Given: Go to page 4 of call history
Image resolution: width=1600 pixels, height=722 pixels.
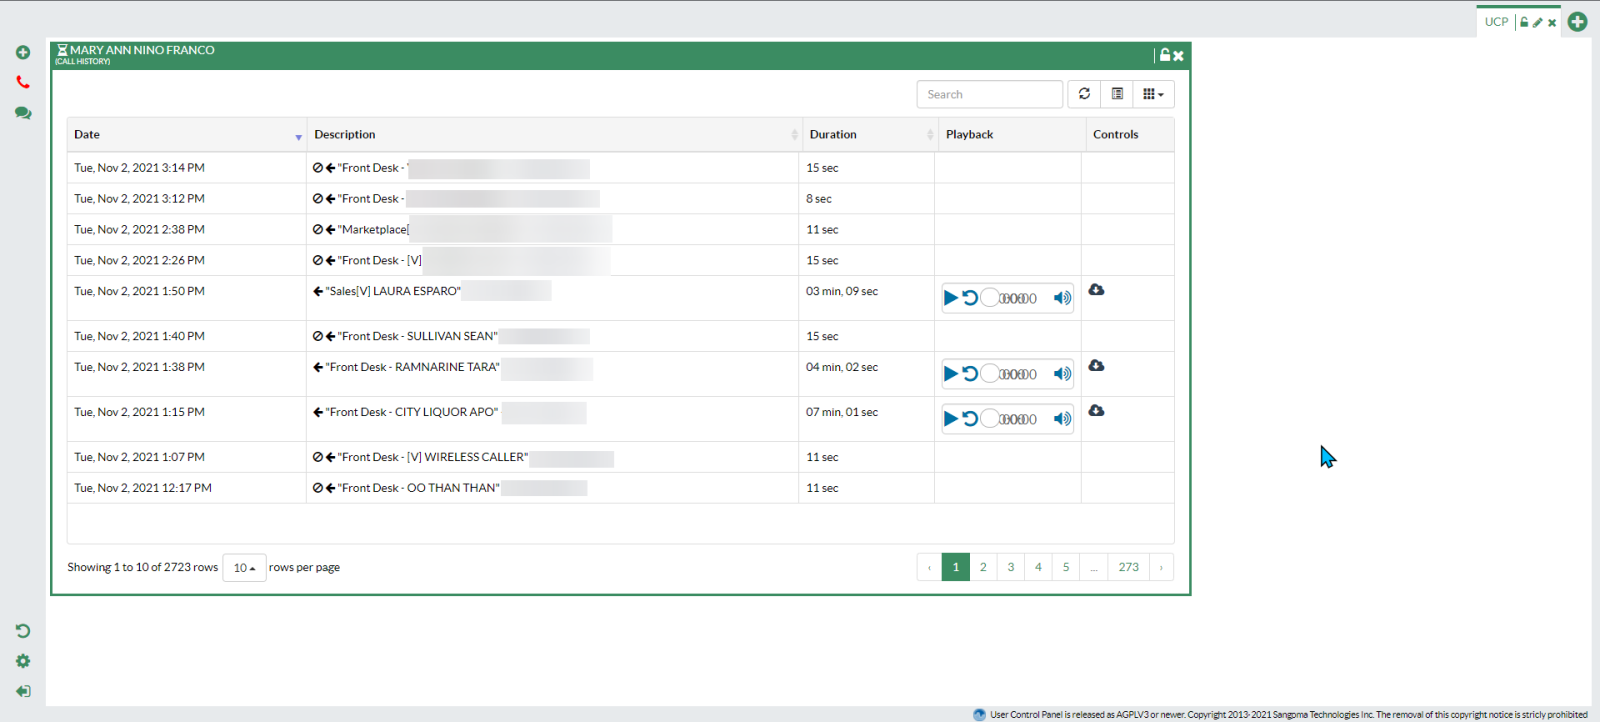Looking at the screenshot, I should pyautogui.click(x=1038, y=567).
